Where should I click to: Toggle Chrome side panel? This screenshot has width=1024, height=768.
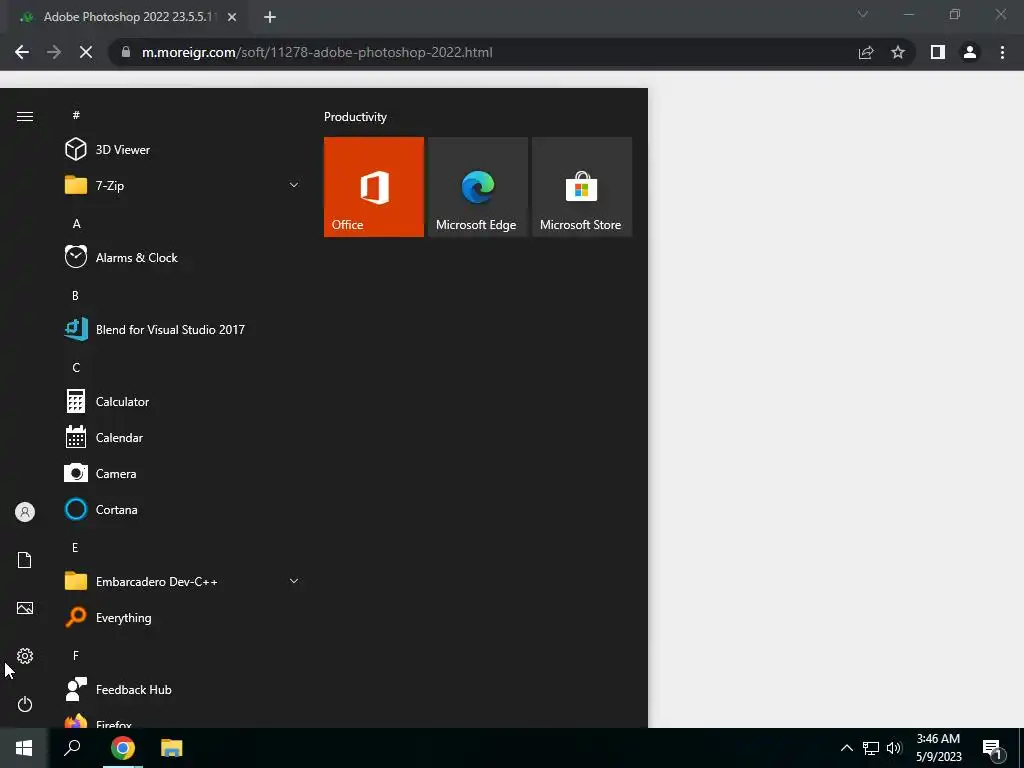tap(938, 52)
